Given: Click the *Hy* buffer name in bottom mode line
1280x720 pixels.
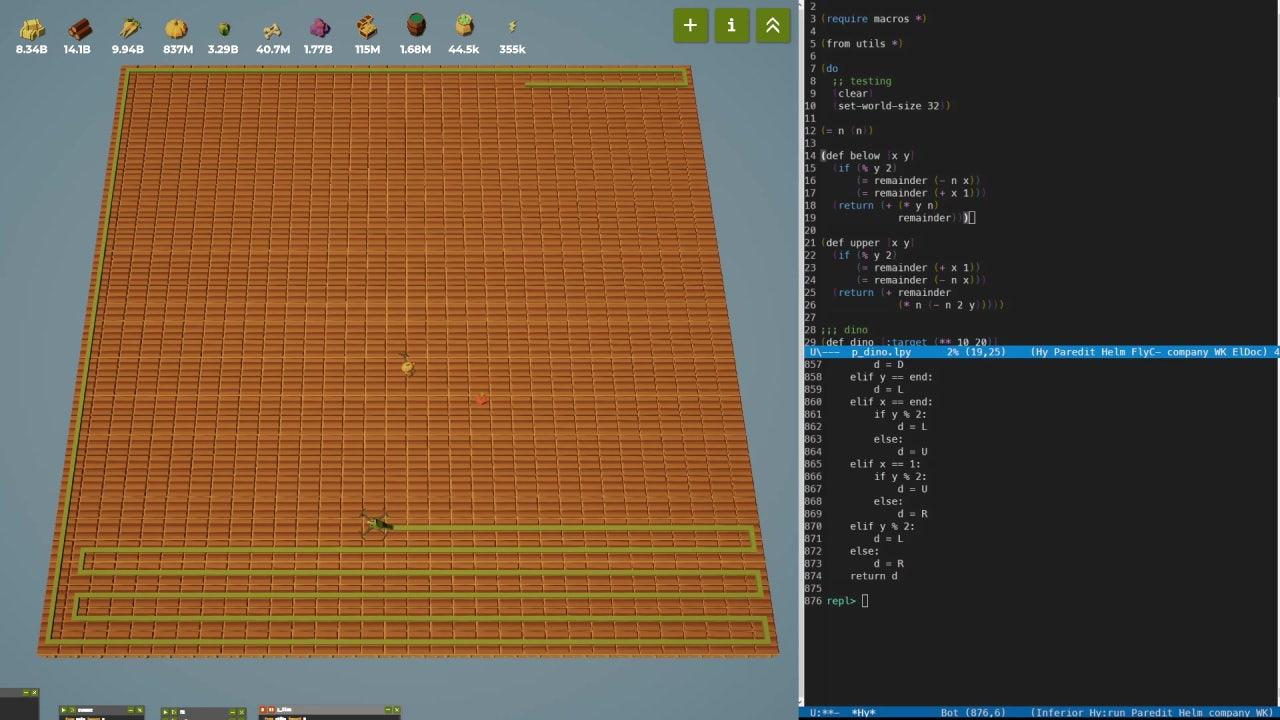Looking at the screenshot, I should coord(862,713).
